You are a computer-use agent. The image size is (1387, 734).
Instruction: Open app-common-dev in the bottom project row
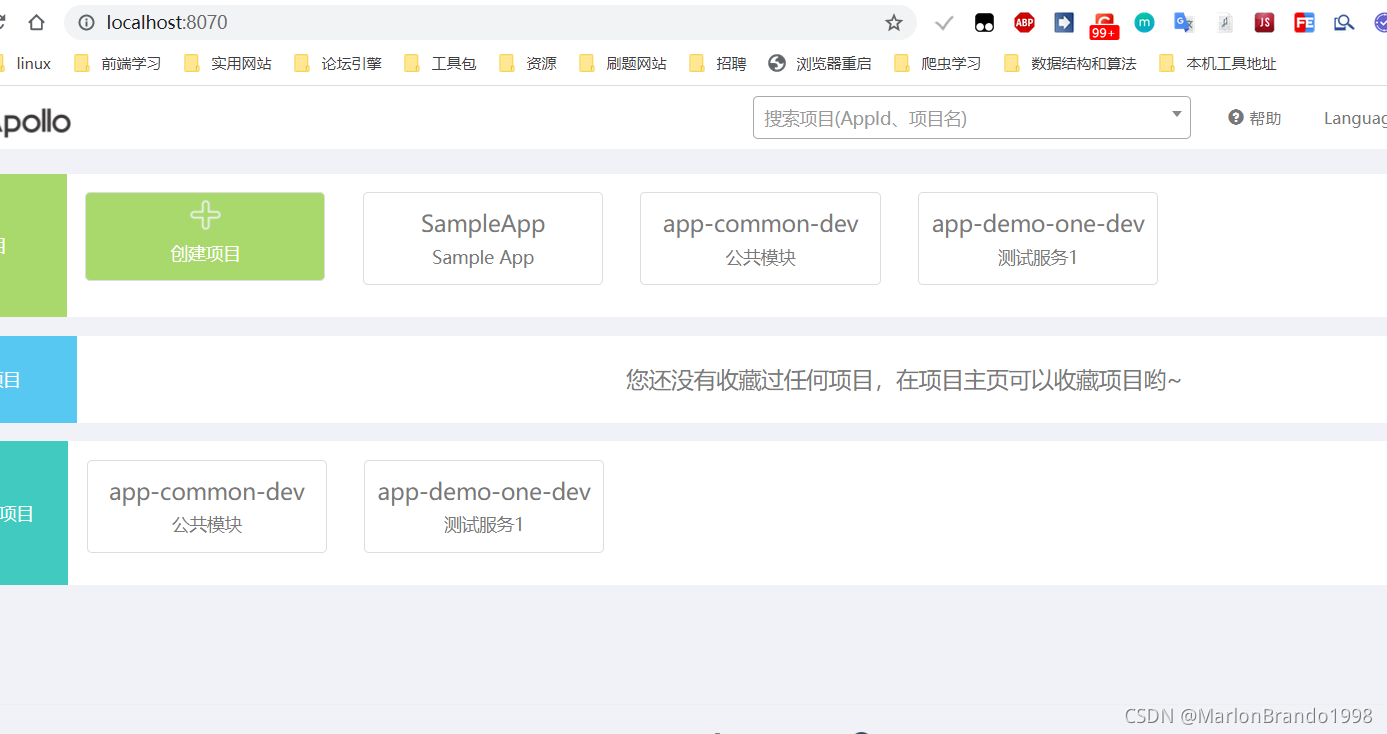click(207, 506)
